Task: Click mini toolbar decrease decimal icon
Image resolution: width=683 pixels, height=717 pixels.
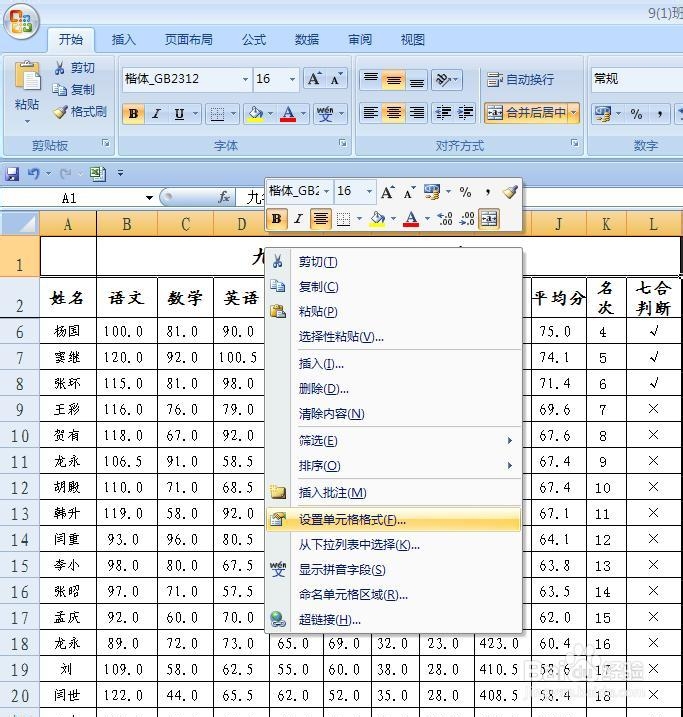Action: tap(467, 219)
